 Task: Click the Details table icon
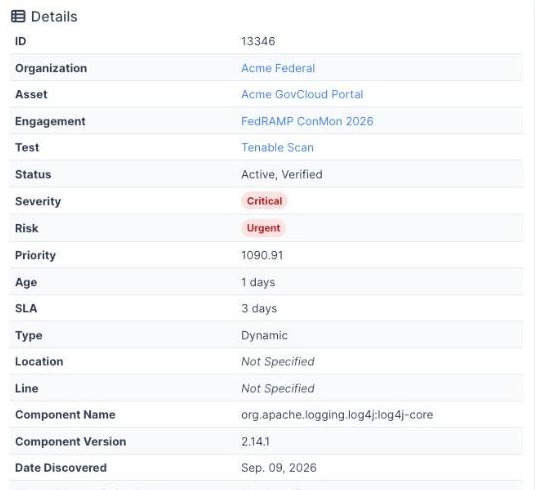[x=18, y=16]
